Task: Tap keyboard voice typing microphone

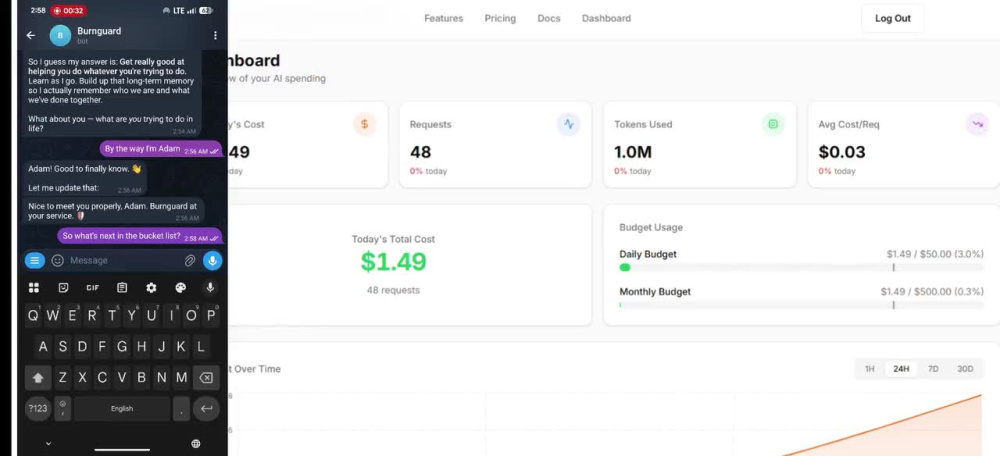Action: click(x=210, y=288)
